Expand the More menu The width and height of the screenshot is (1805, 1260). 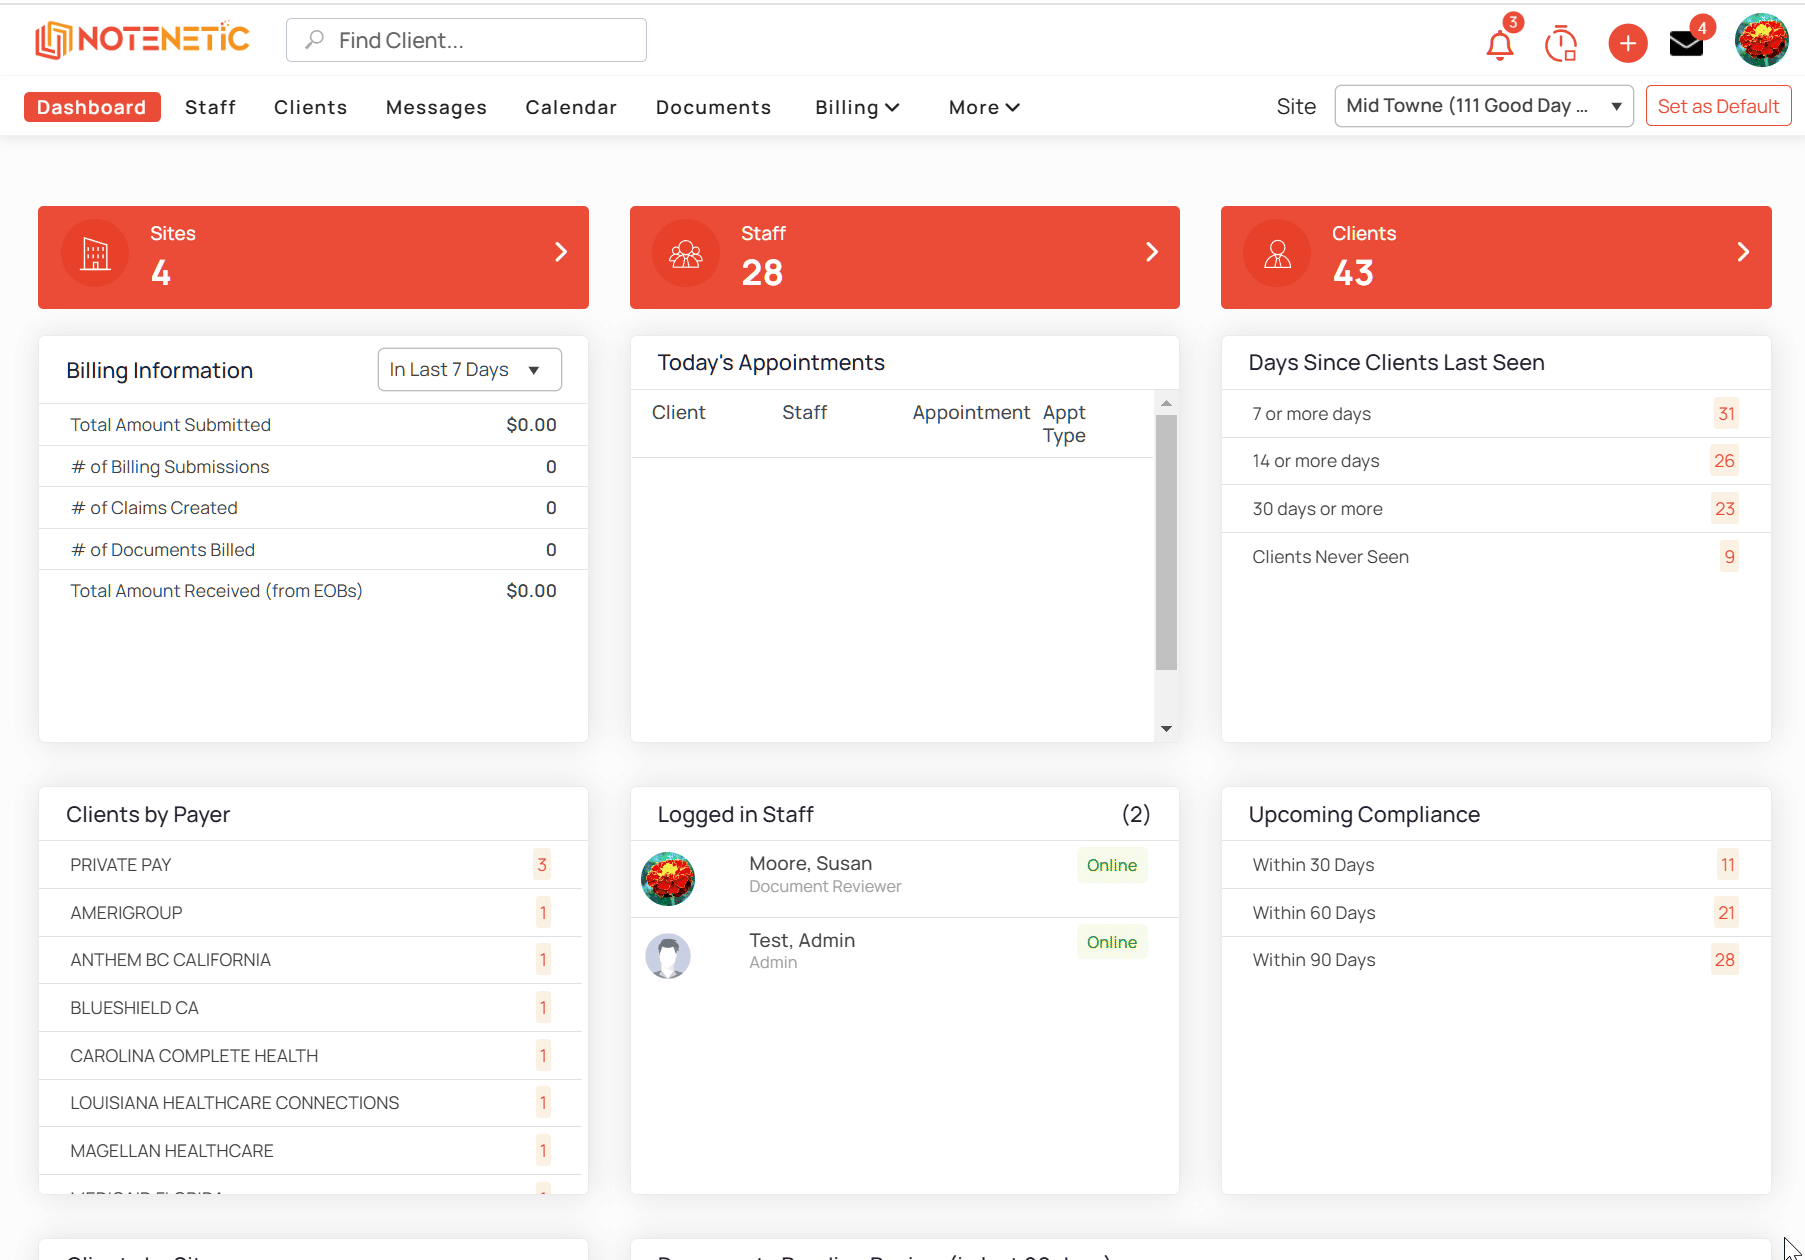pos(983,107)
